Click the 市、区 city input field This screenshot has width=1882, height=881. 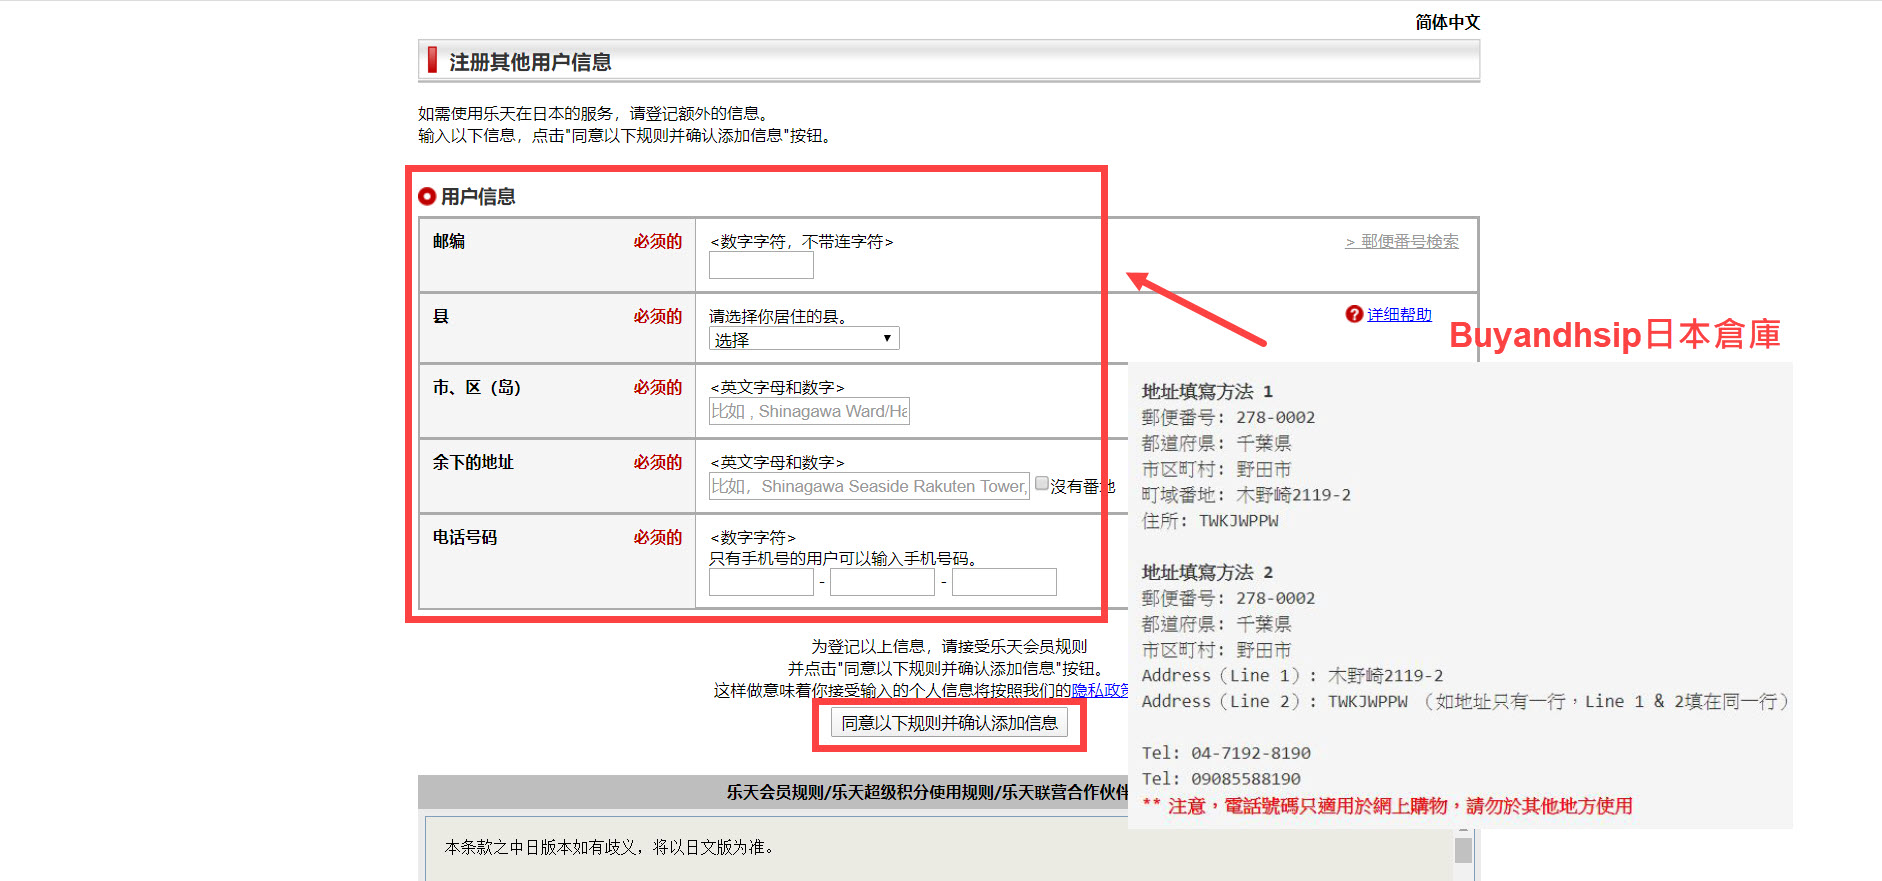(x=809, y=411)
